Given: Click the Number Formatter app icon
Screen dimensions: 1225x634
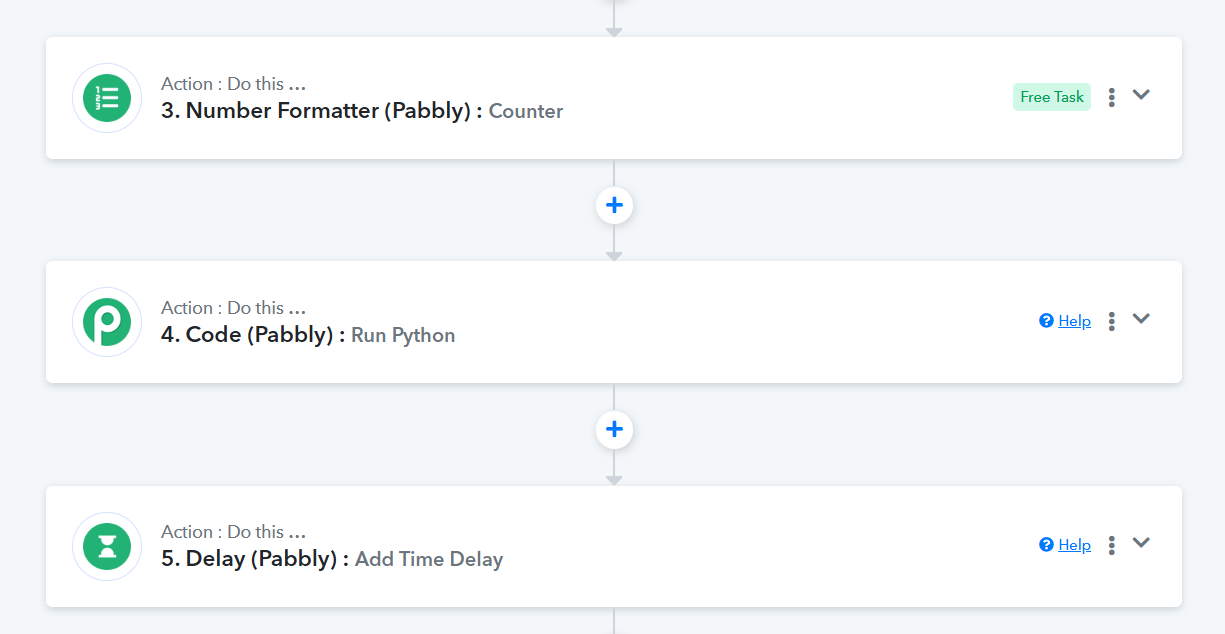Looking at the screenshot, I should [x=107, y=98].
